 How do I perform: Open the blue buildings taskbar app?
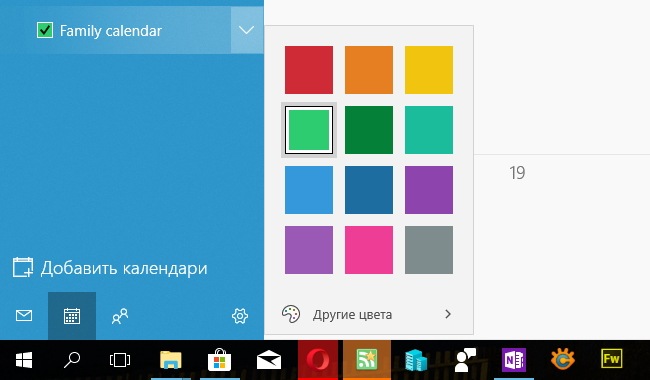point(416,360)
